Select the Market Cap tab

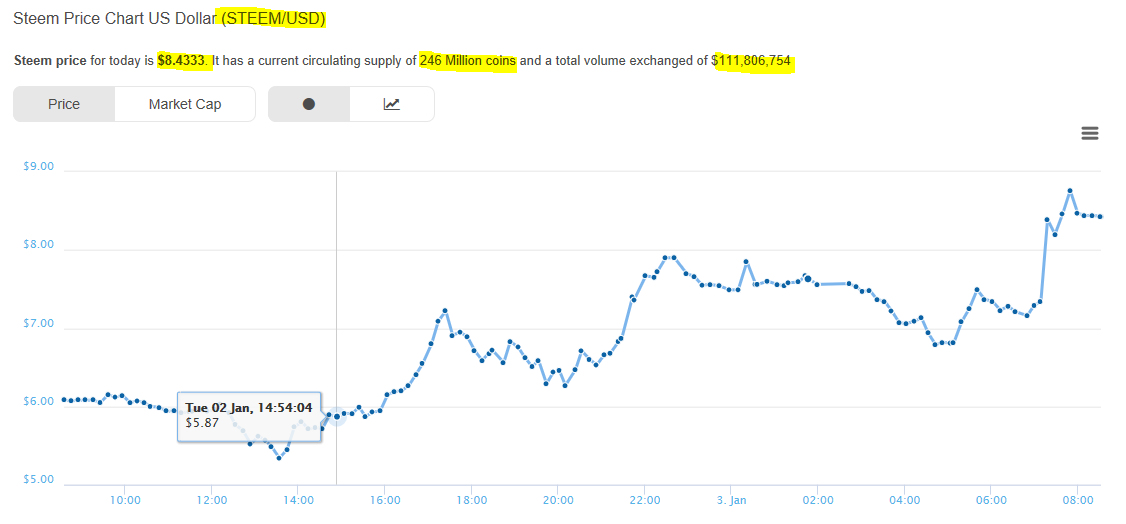pyautogui.click(x=185, y=104)
